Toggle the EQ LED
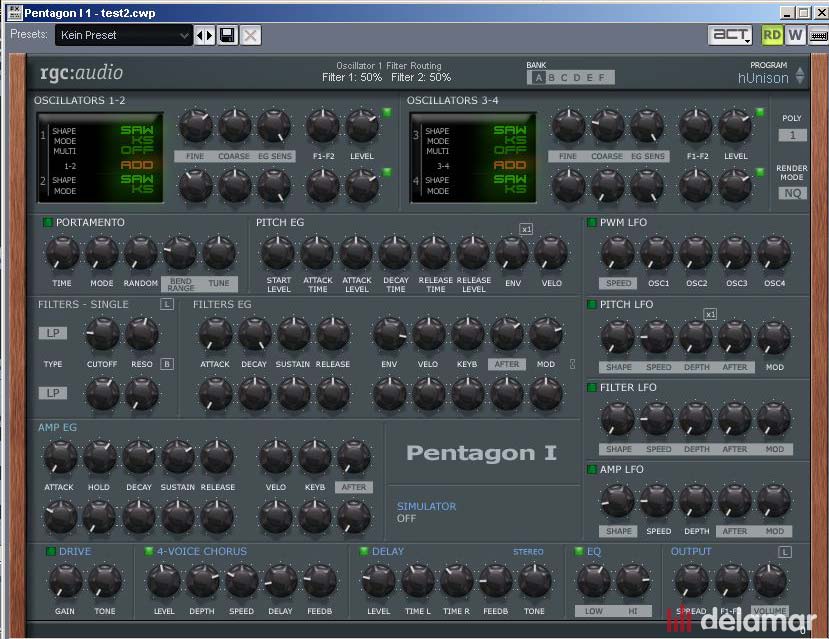The width and height of the screenshot is (829, 639). tap(579, 551)
